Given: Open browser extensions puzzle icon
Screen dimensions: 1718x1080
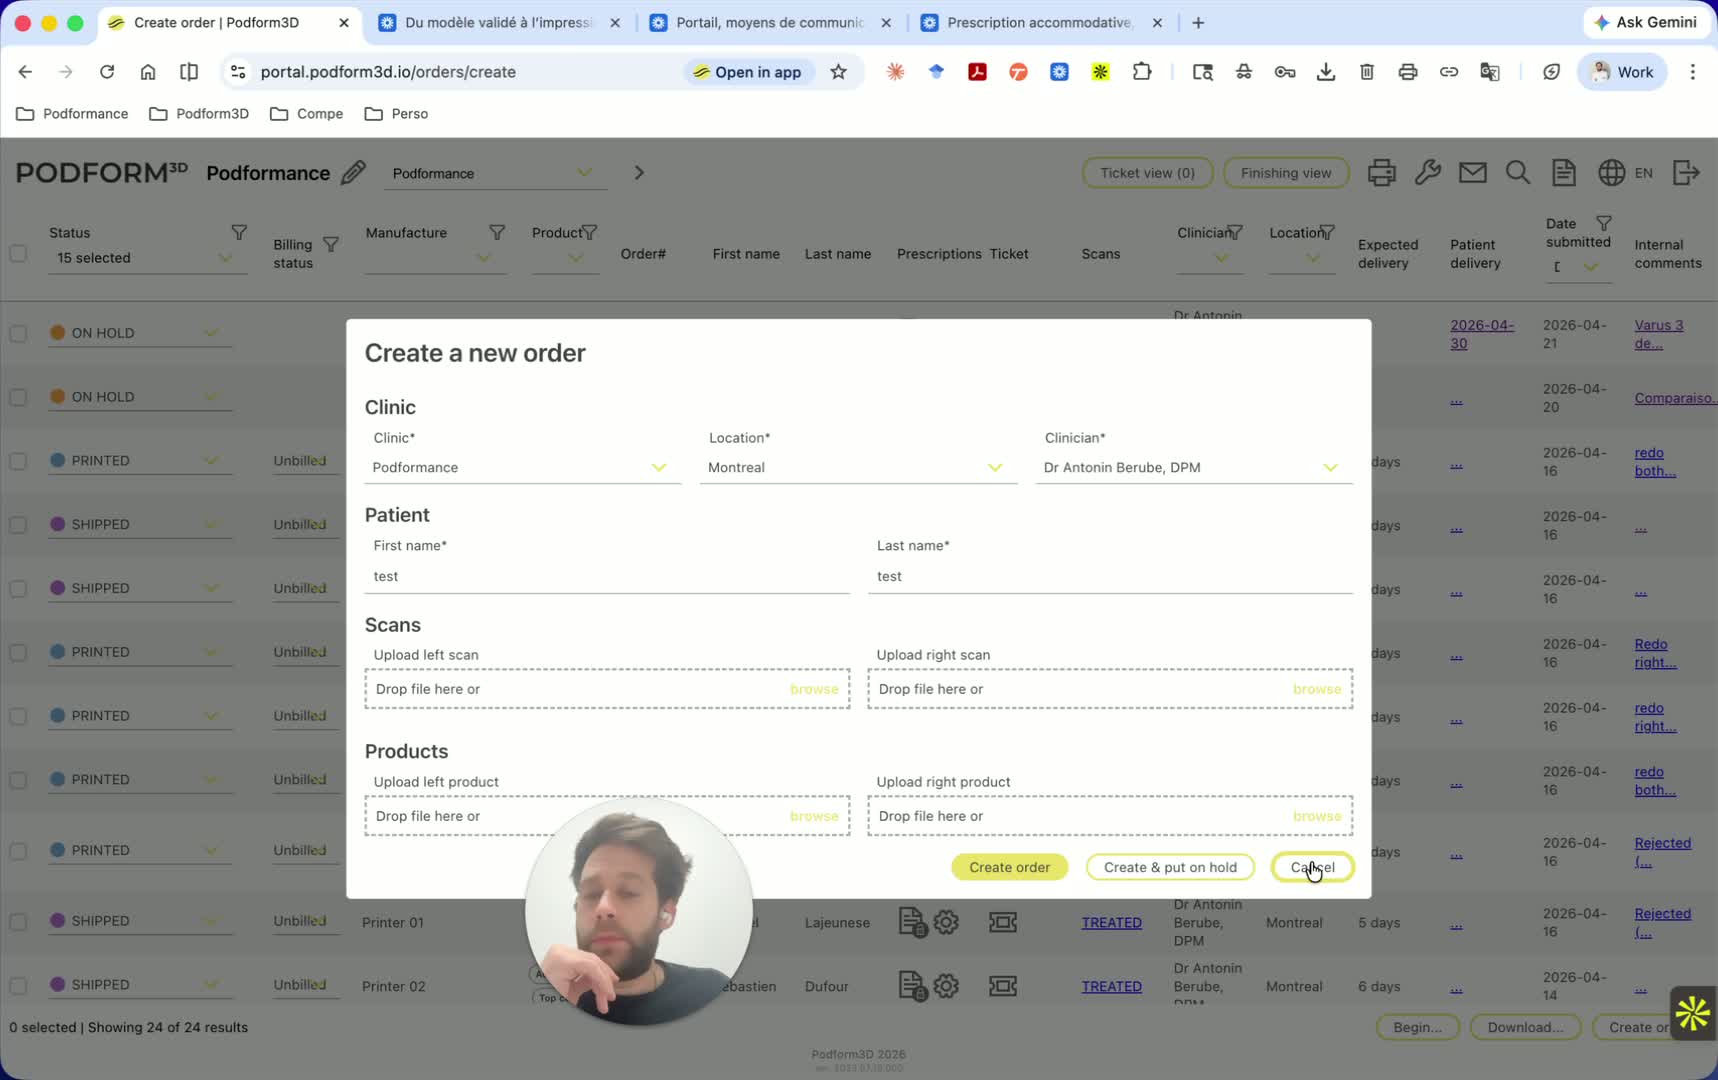Looking at the screenshot, I should point(1141,72).
